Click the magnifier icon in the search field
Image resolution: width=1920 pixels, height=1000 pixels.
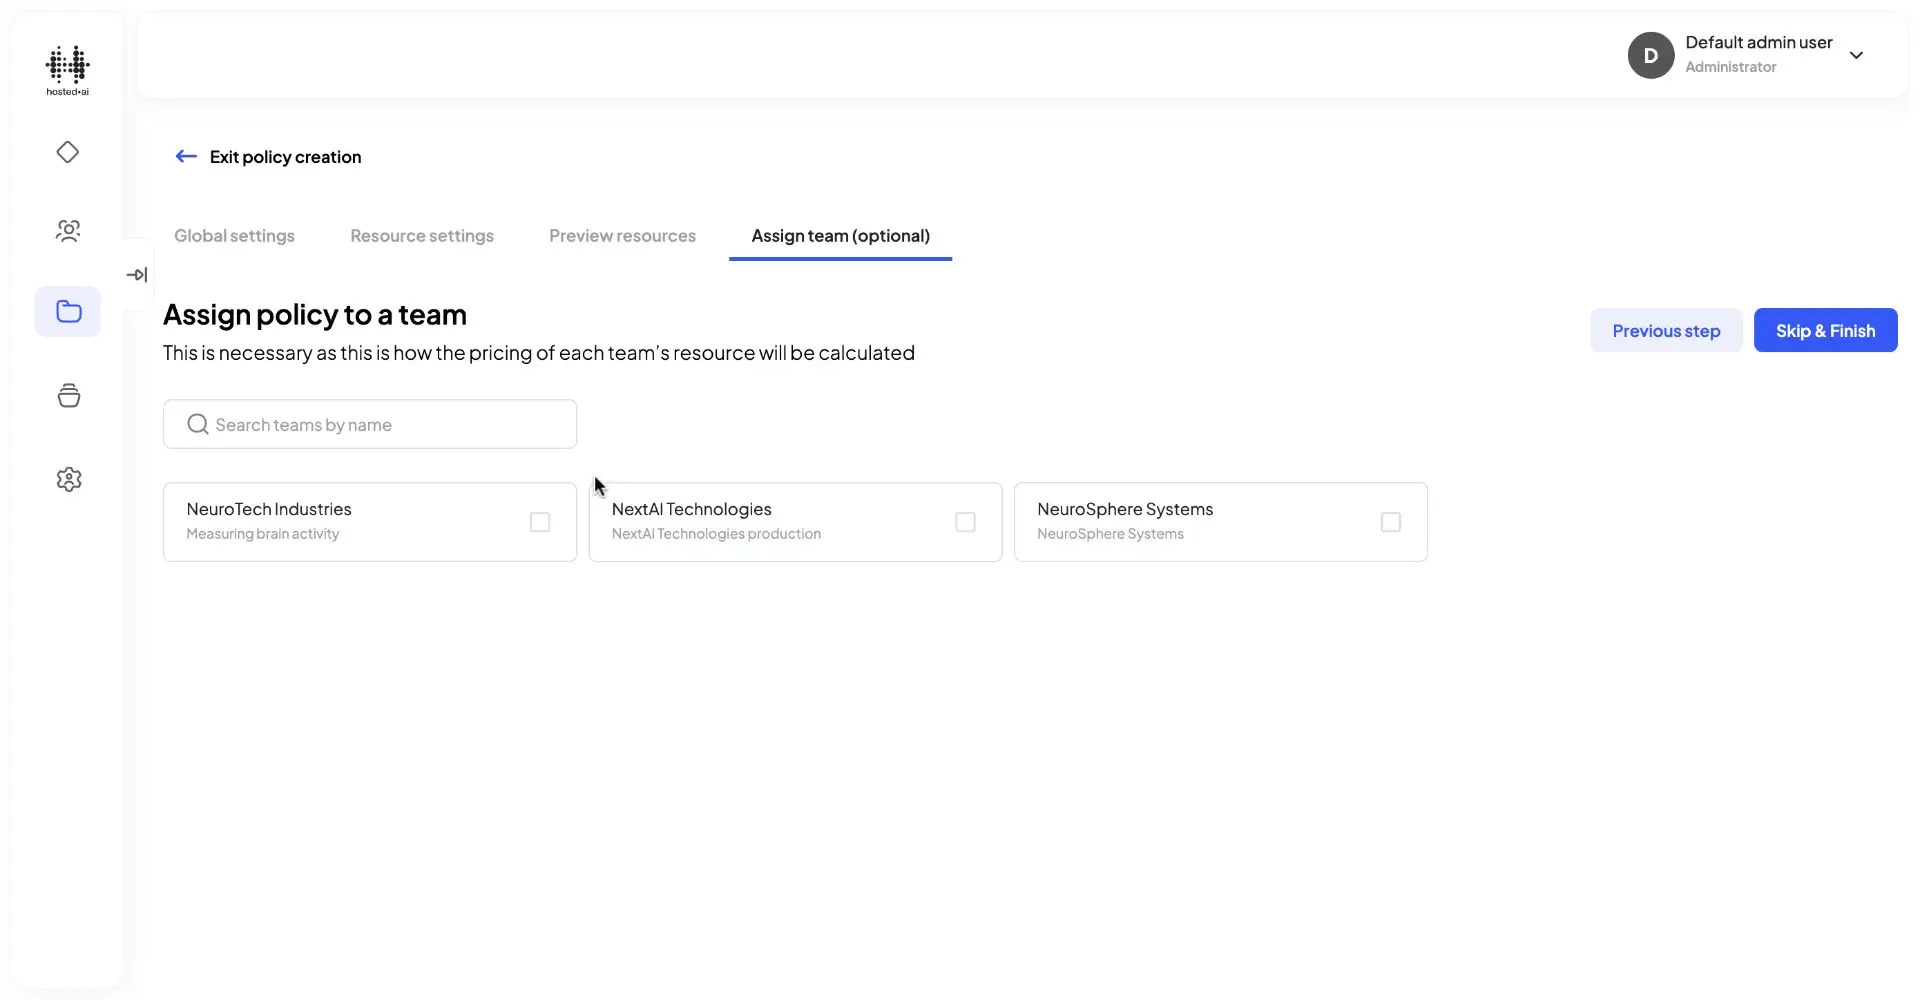(197, 423)
